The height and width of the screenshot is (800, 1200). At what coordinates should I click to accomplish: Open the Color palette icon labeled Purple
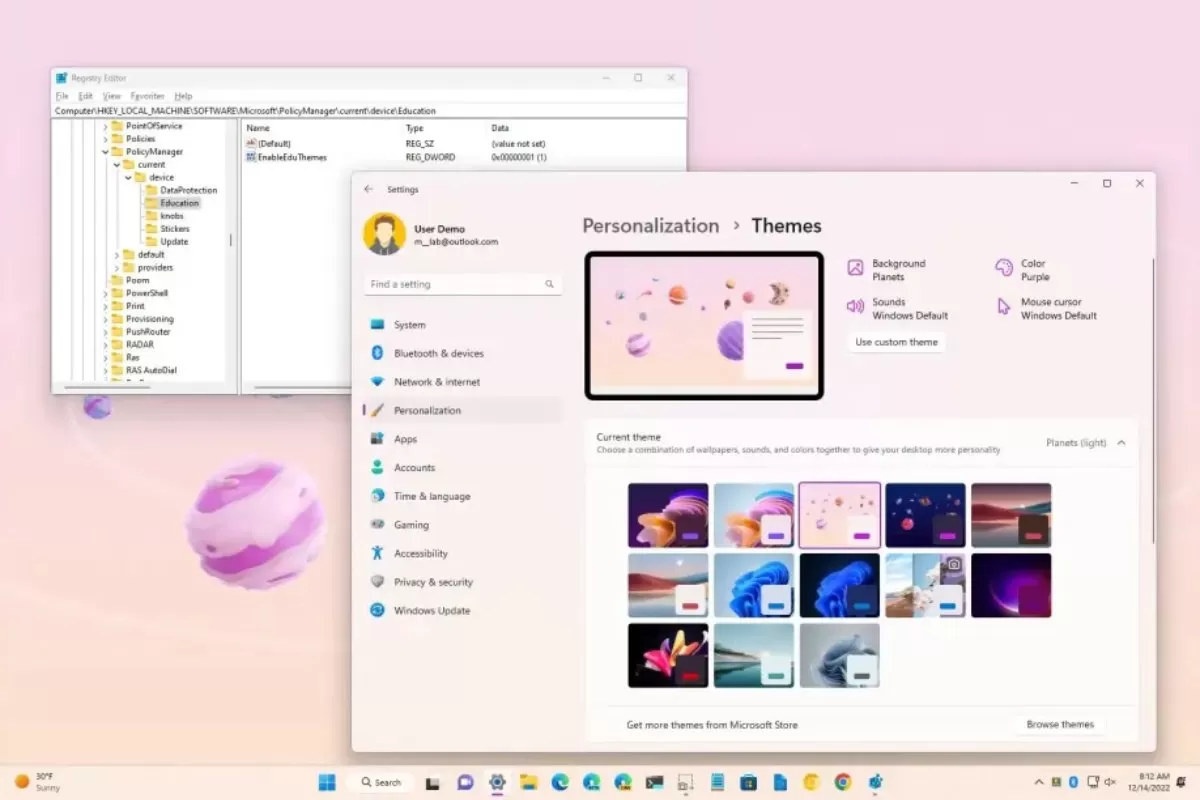(x=1004, y=268)
